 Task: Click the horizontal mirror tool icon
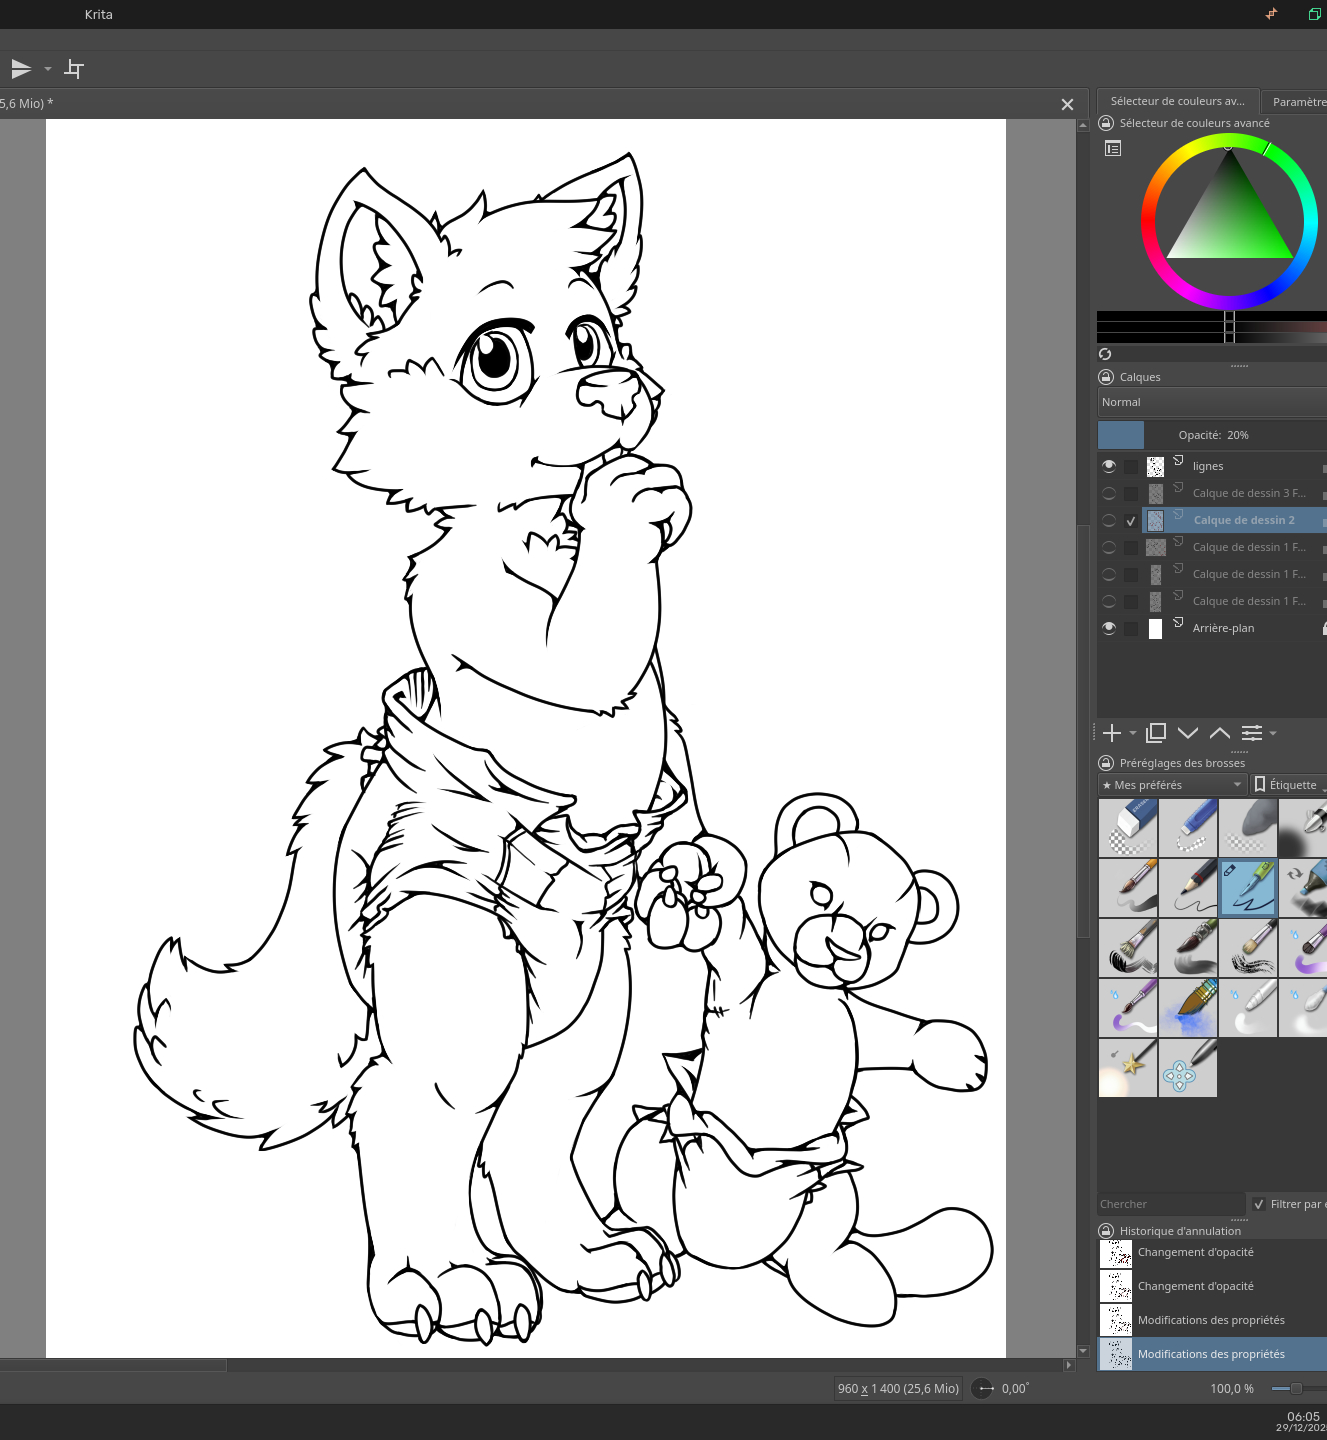tap(21, 69)
